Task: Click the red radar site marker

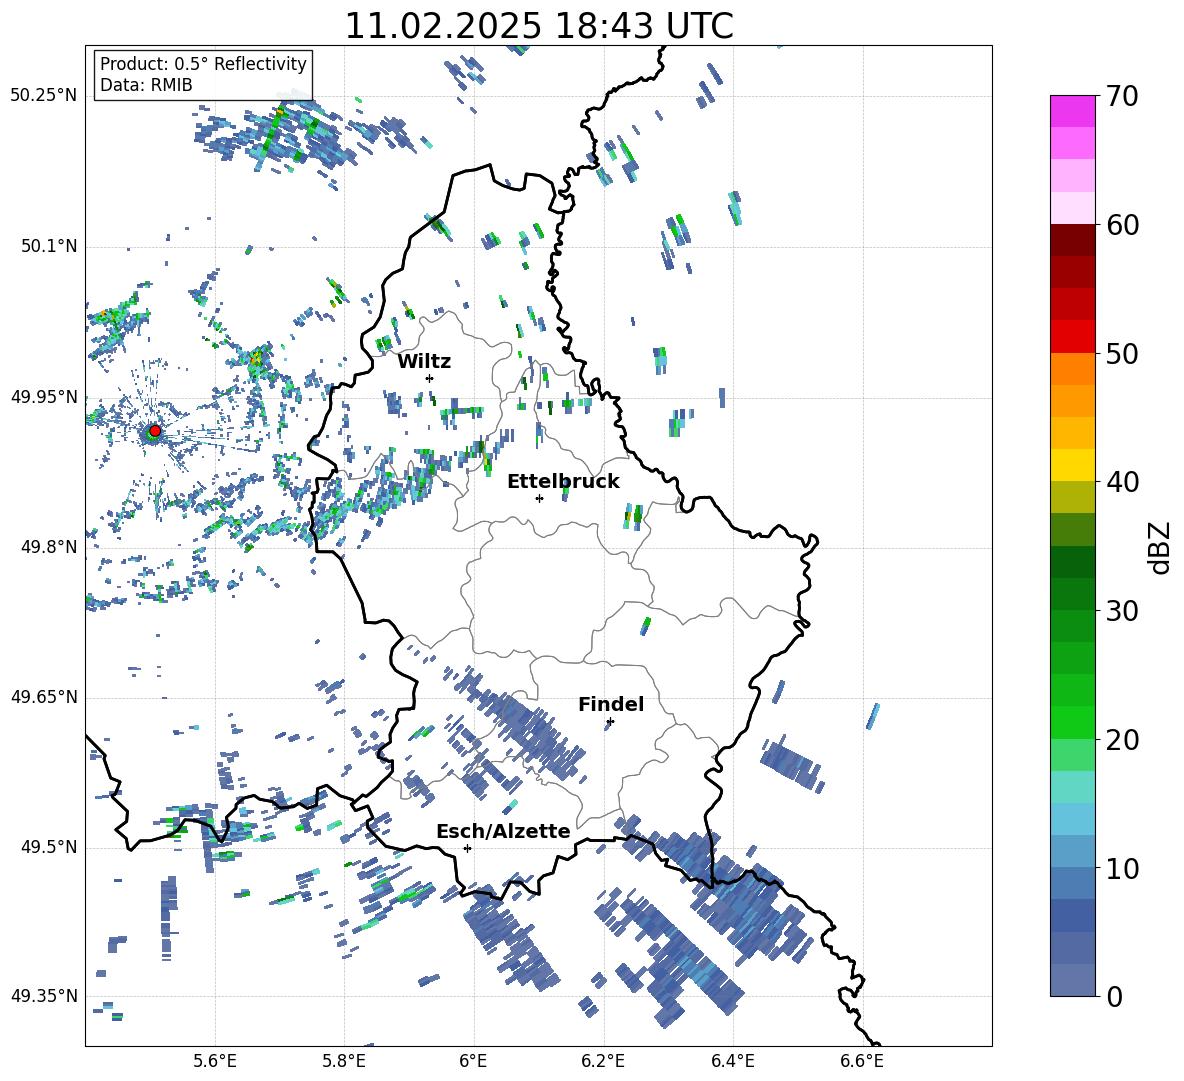Action: [x=155, y=431]
